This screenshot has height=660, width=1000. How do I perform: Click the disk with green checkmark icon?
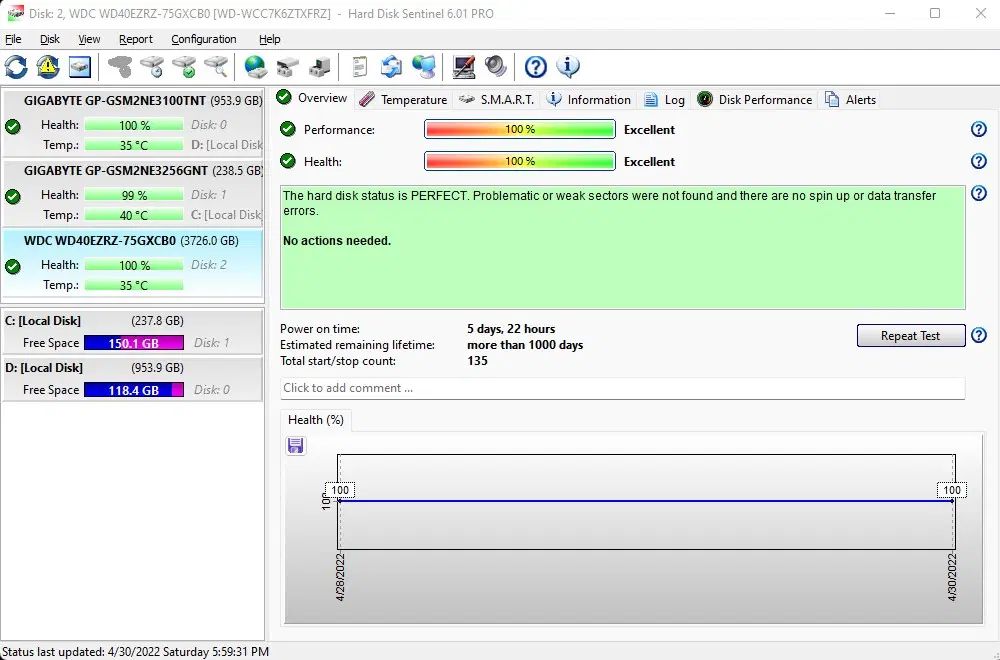click(184, 66)
